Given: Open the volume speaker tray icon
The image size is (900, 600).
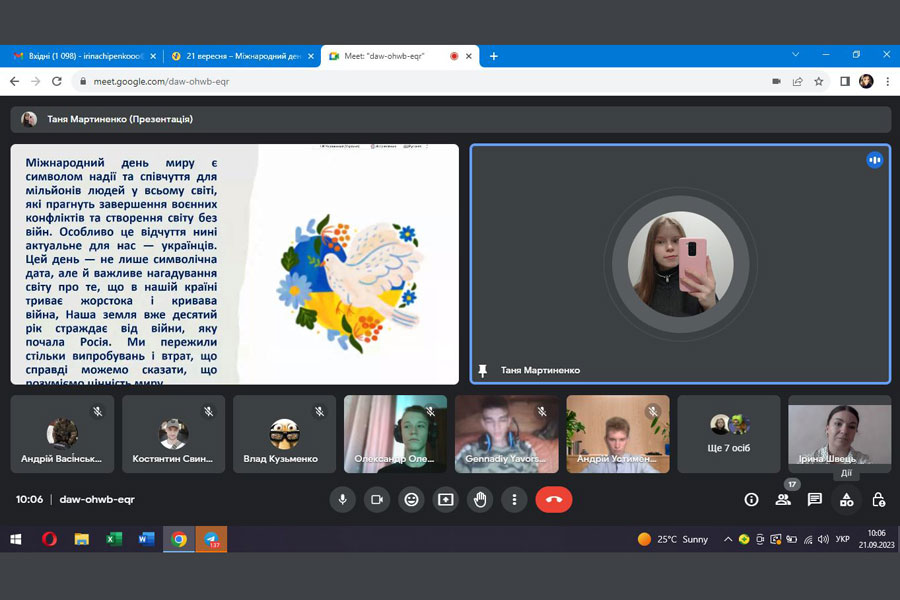Looking at the screenshot, I should pos(823,539).
